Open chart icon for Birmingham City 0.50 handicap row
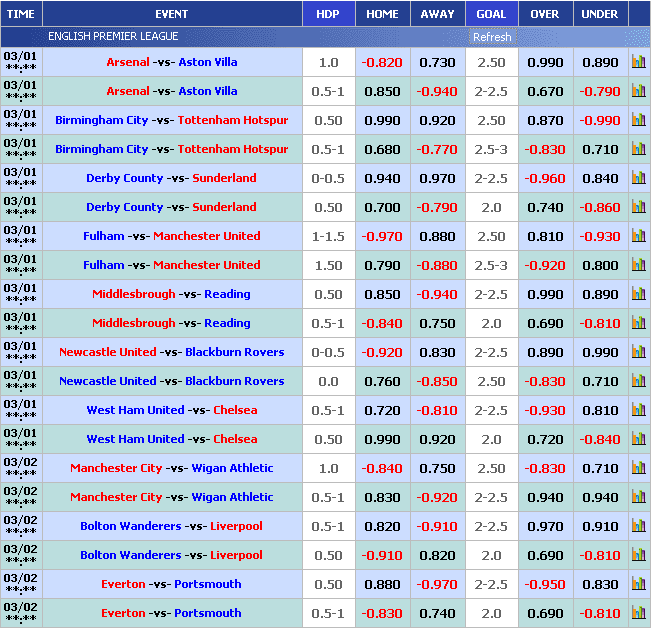Viewport: 651px width, 628px height. pos(639,120)
